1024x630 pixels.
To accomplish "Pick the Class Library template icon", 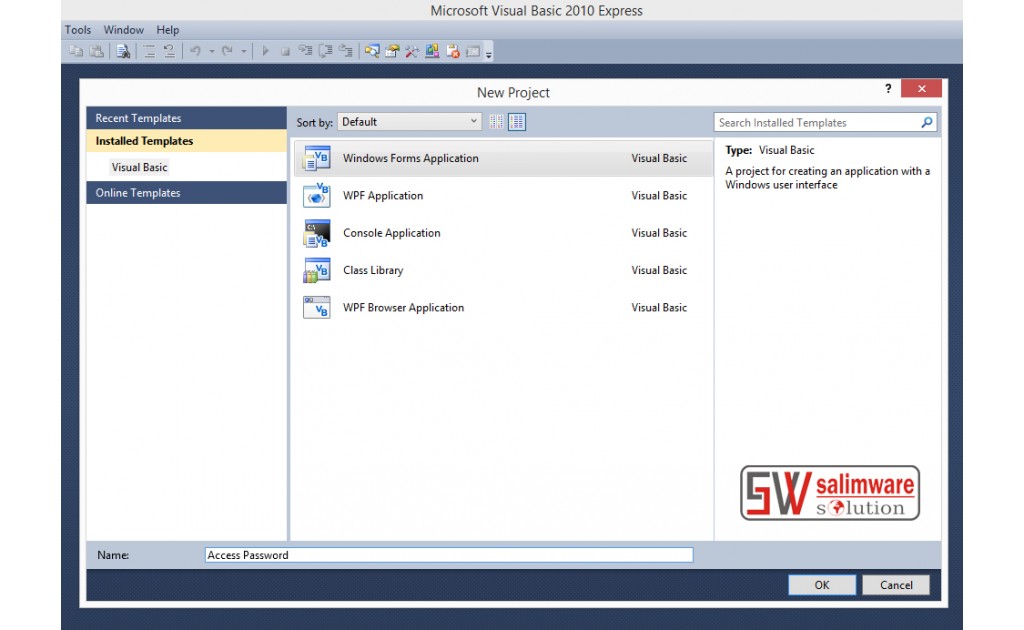I will coord(316,270).
